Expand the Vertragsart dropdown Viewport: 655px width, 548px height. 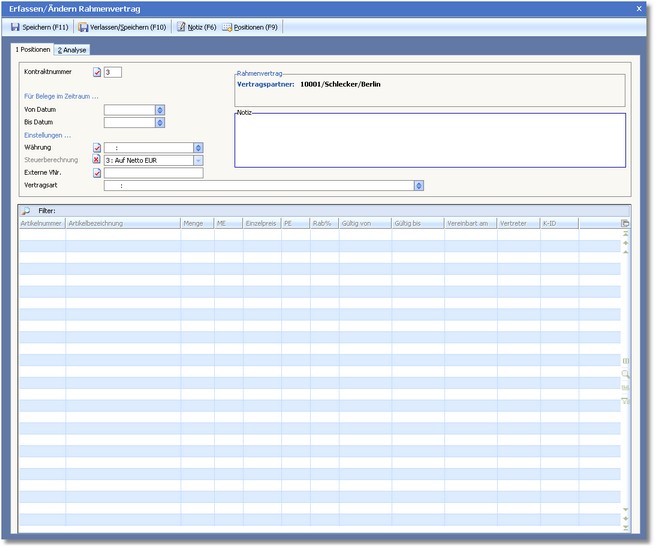(419, 185)
